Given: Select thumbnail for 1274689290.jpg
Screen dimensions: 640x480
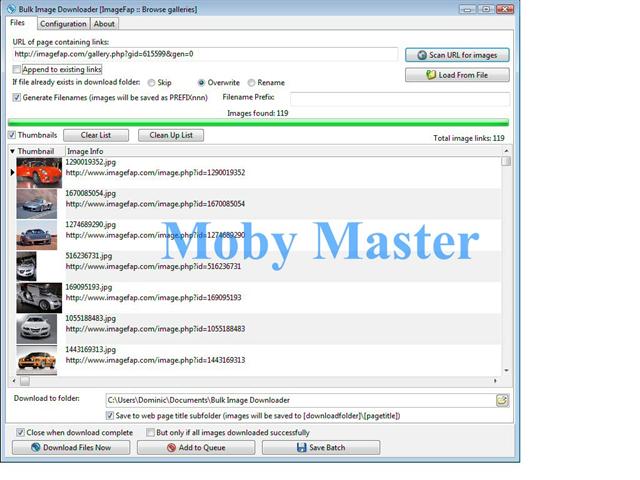Looking at the screenshot, I should pos(37,235).
